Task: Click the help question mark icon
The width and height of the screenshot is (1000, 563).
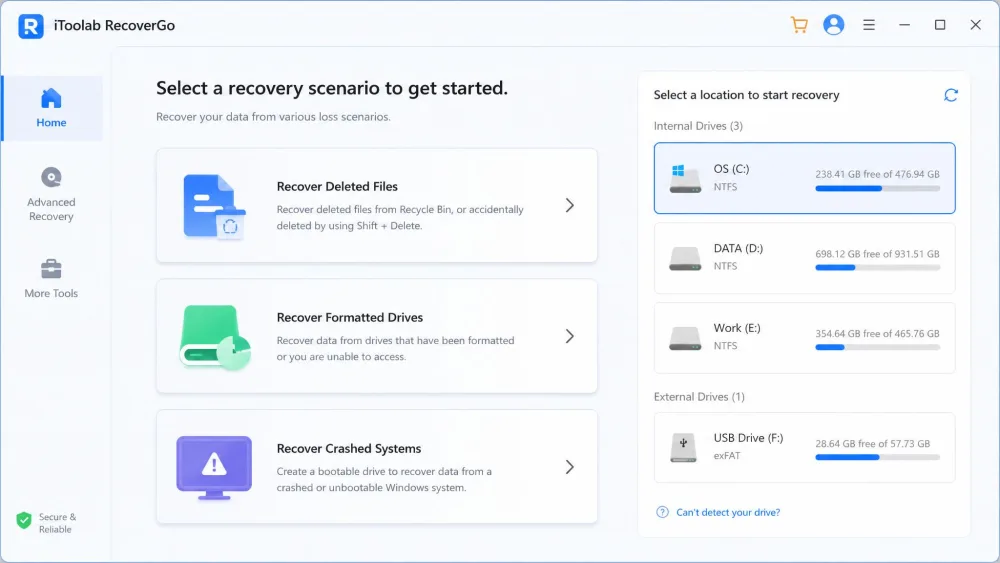Action: point(662,512)
